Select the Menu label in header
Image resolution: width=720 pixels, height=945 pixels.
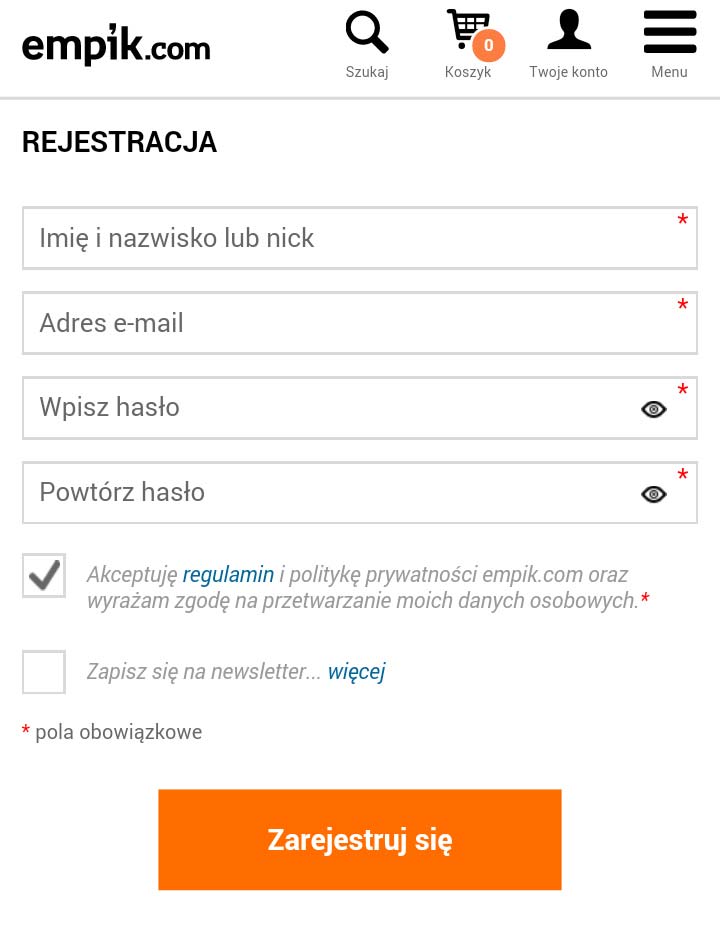coord(669,72)
